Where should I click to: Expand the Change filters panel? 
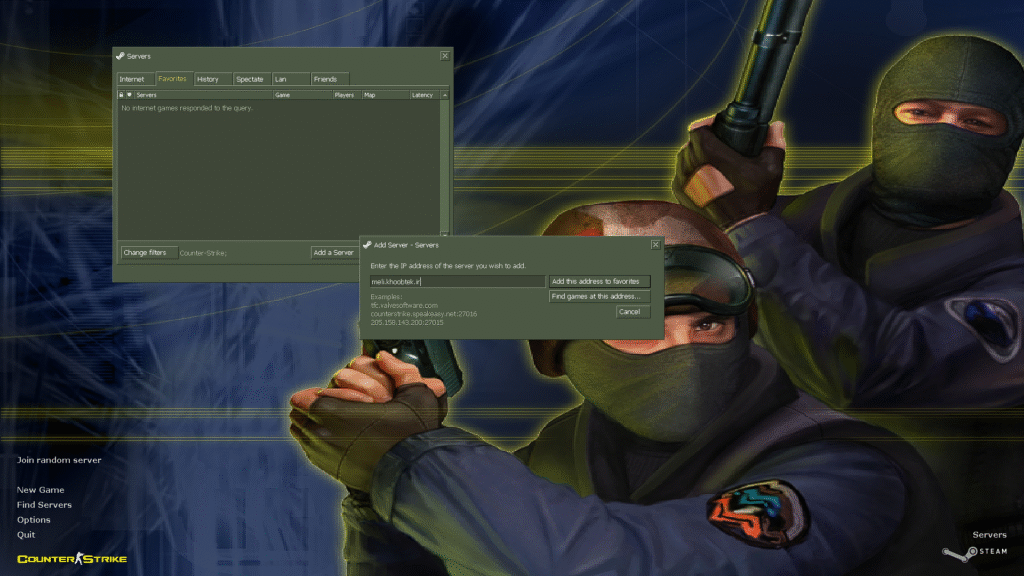[x=145, y=253]
